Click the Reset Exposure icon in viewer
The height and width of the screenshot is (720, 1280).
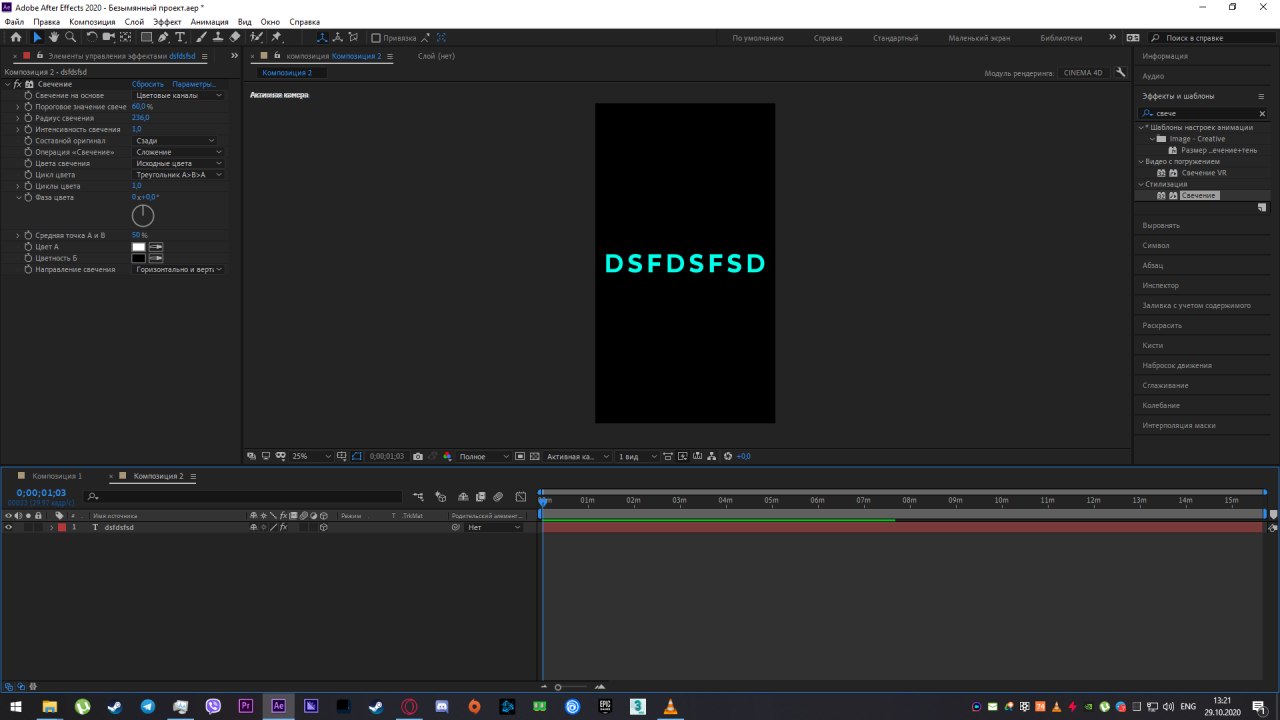pos(728,456)
